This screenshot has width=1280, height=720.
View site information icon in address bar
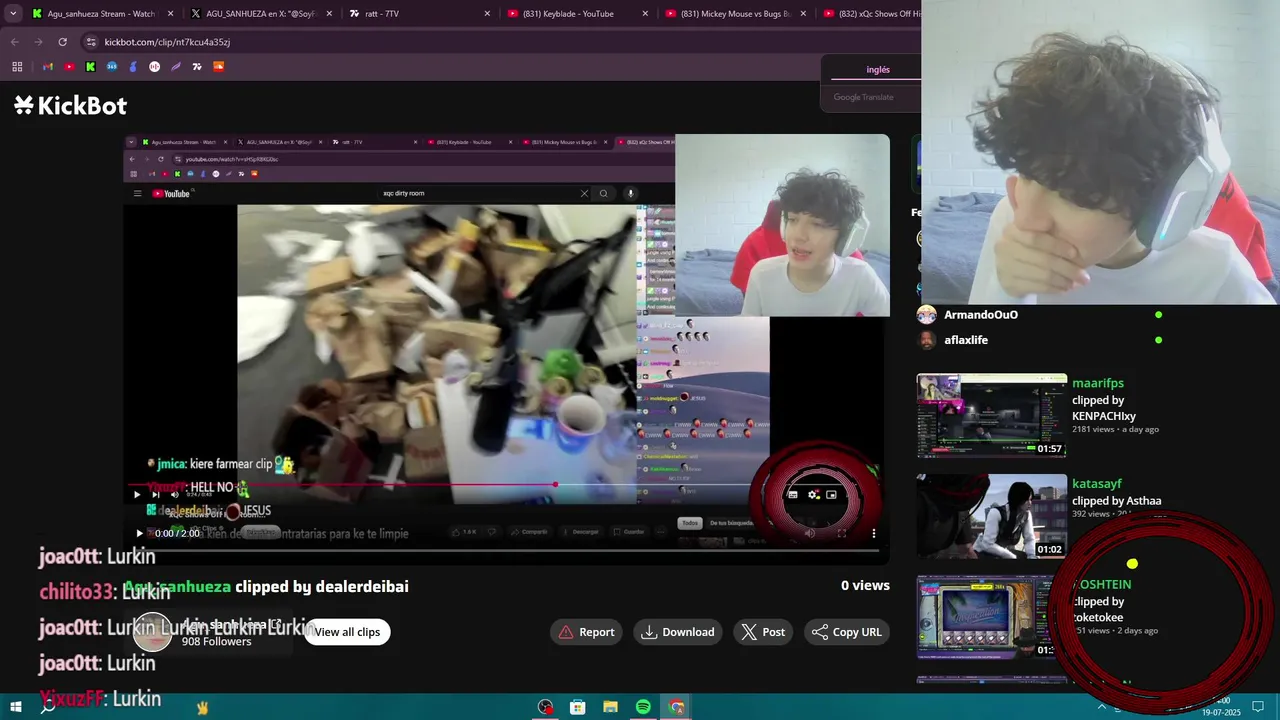point(91,42)
